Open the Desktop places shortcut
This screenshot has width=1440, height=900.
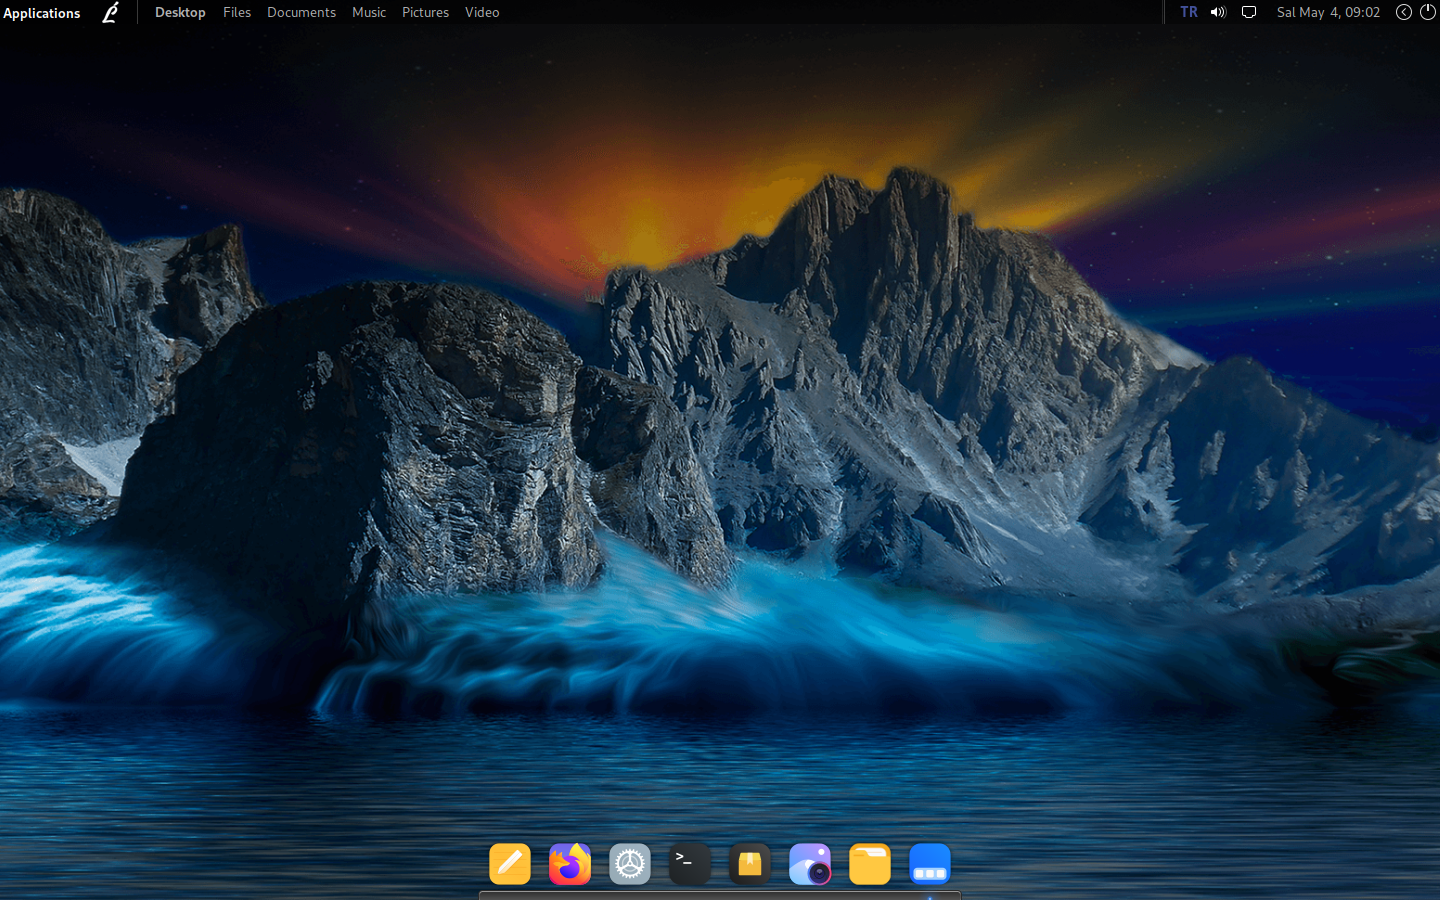click(180, 12)
